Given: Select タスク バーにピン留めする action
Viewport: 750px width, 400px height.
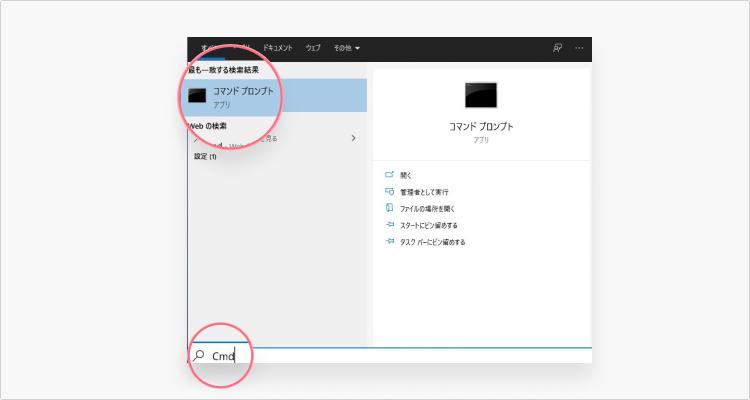Looking at the screenshot, I should pos(432,242).
